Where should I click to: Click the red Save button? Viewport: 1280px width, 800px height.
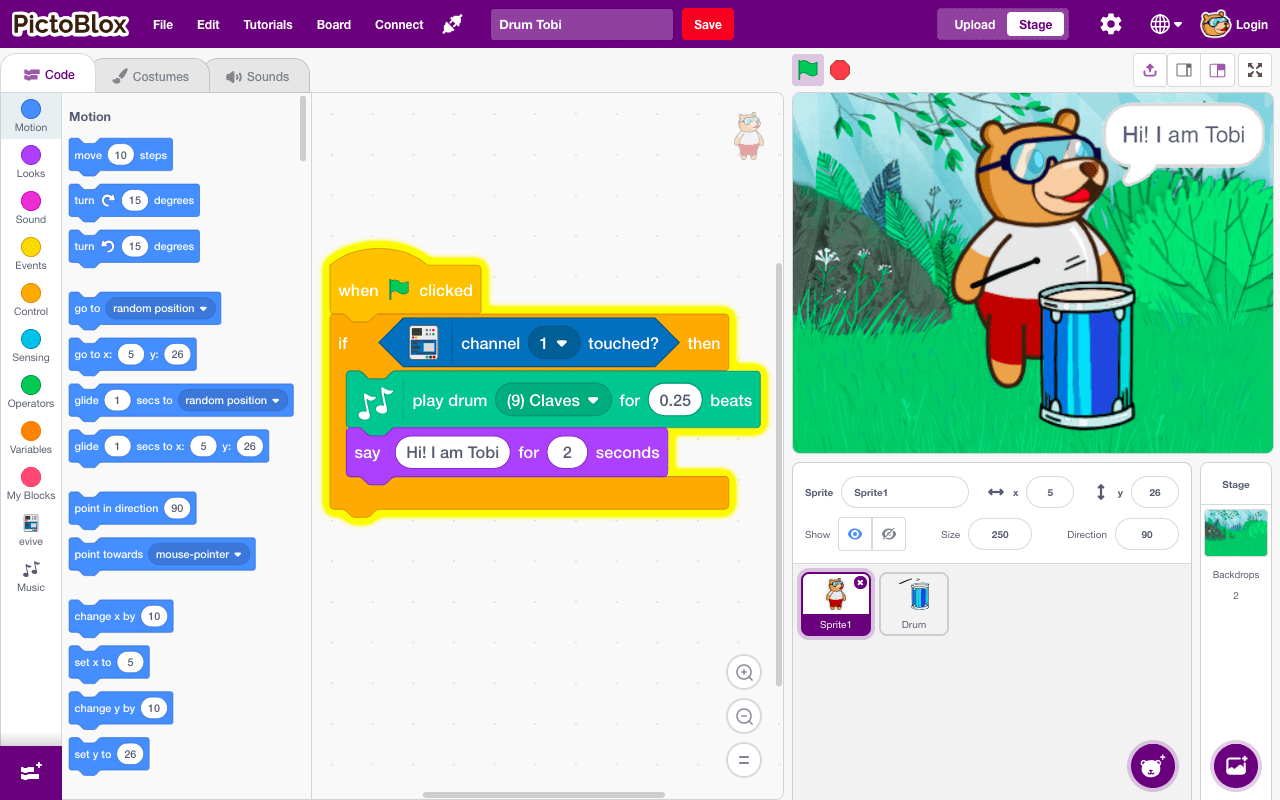708,25
